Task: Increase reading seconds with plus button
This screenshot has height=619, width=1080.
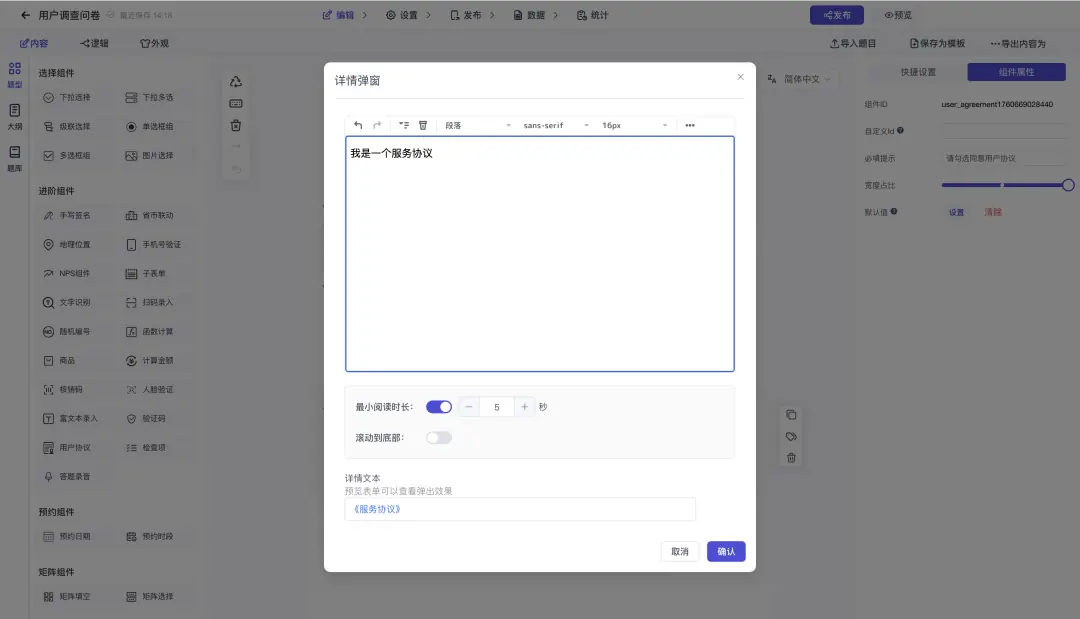Action: [x=525, y=407]
